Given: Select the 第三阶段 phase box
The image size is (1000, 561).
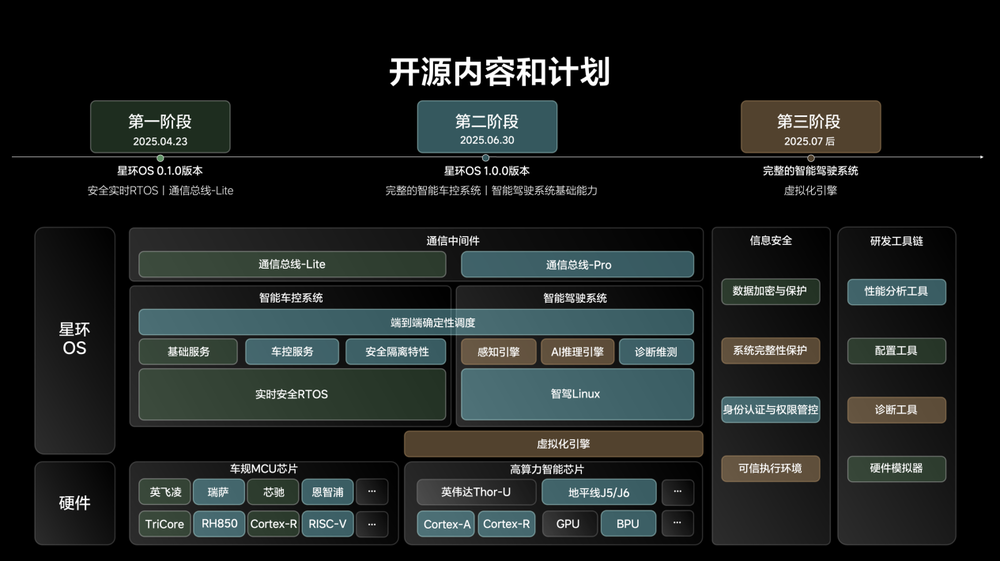Looking at the screenshot, I should 810,128.
